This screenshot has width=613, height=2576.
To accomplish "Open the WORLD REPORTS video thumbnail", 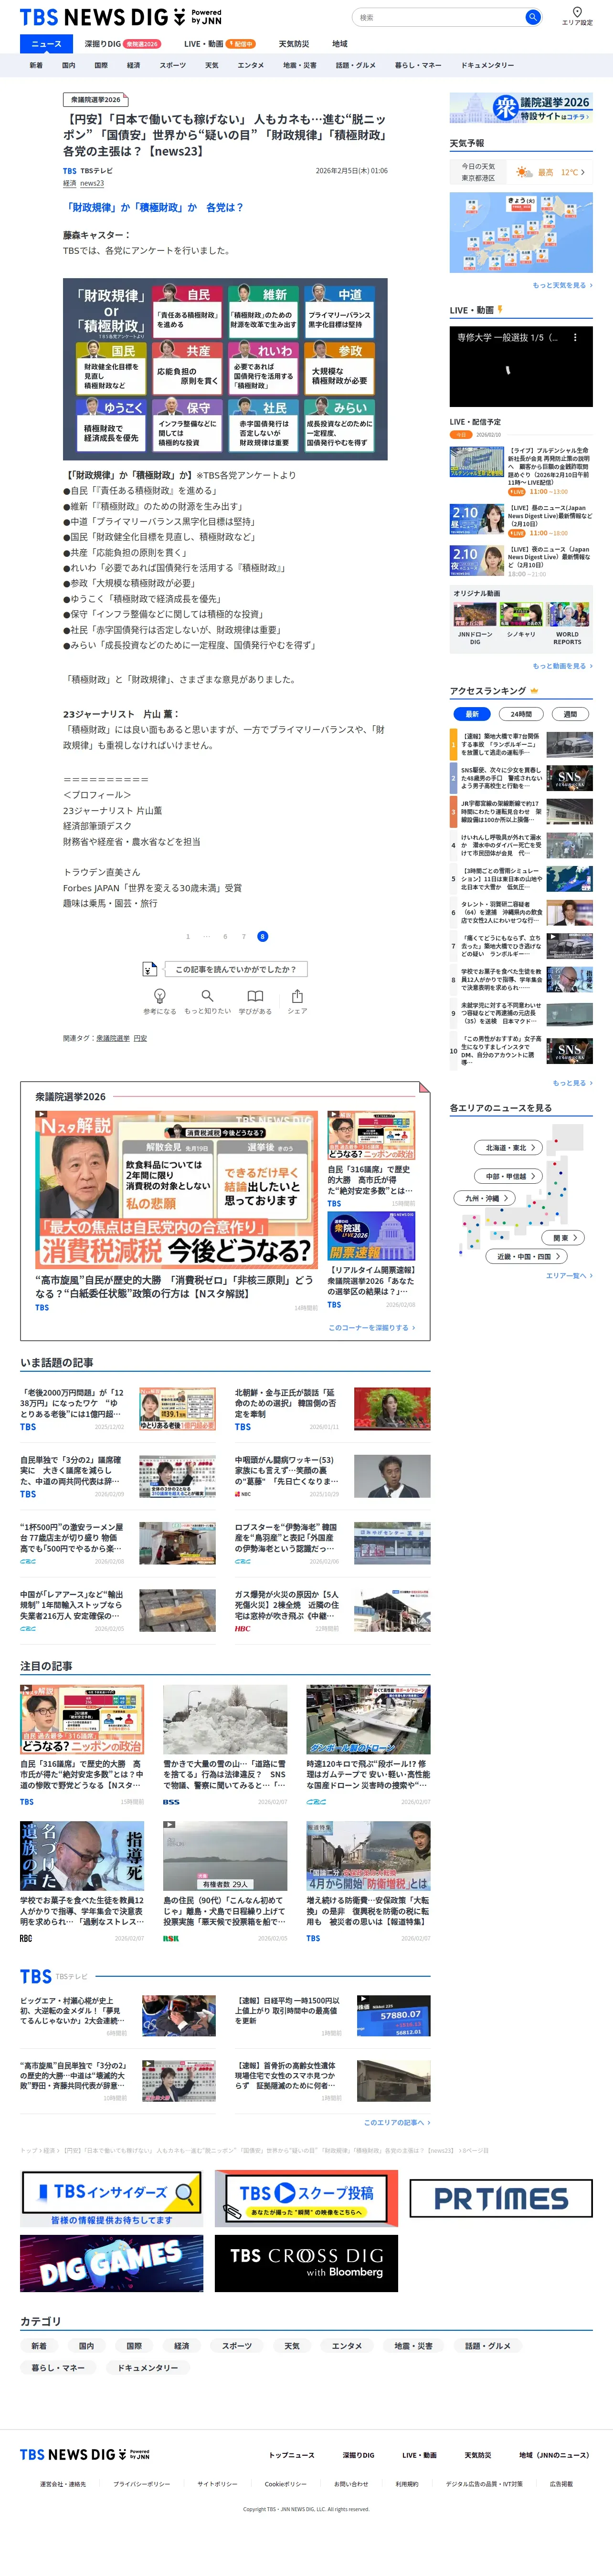I will click(x=567, y=615).
